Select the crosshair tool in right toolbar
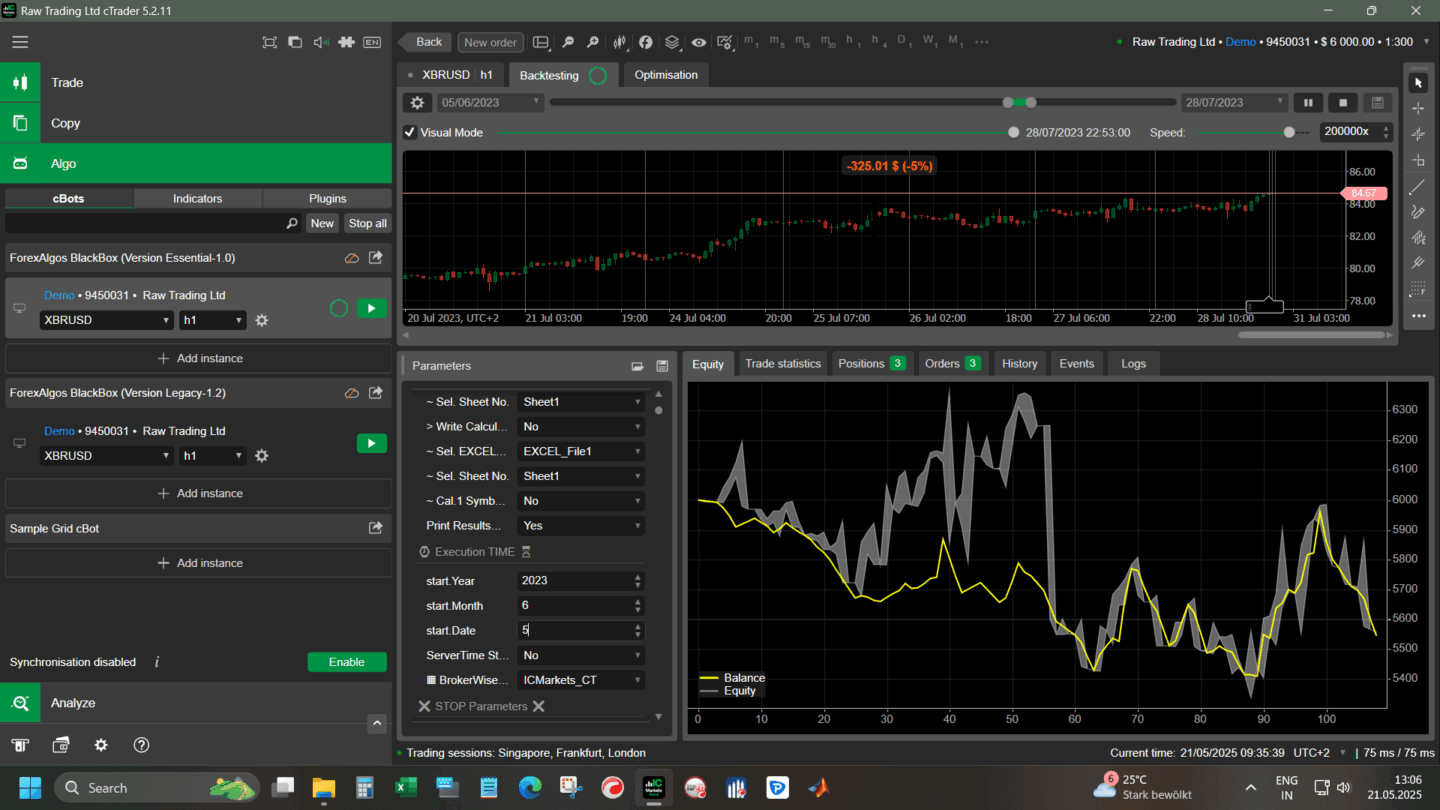This screenshot has width=1440, height=810. click(1417, 108)
